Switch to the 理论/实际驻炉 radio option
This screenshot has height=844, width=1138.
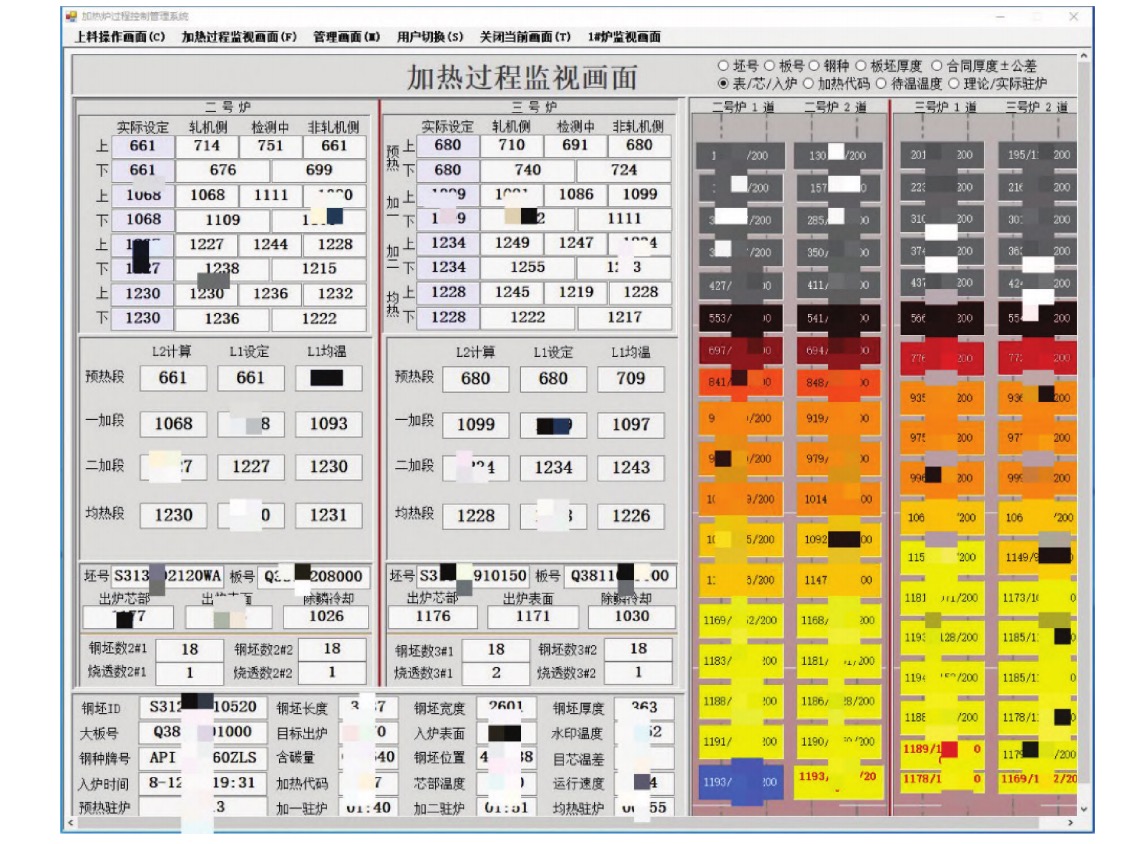(954, 84)
